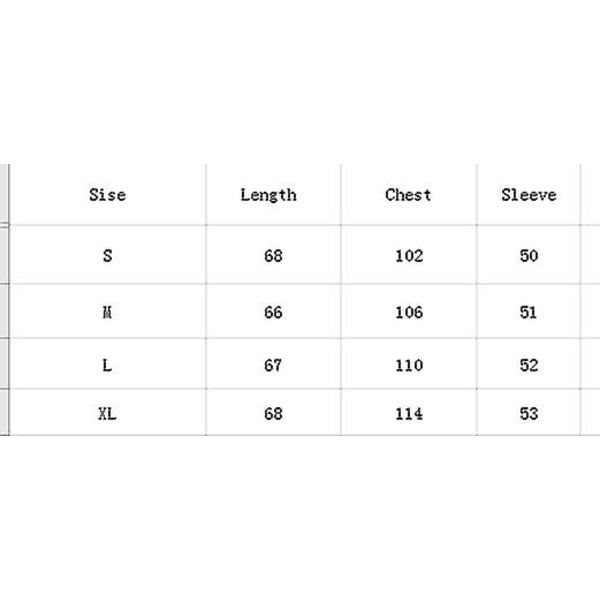This screenshot has height=600, width=600.
Task: Click the size "M" cell
Action: point(107,312)
